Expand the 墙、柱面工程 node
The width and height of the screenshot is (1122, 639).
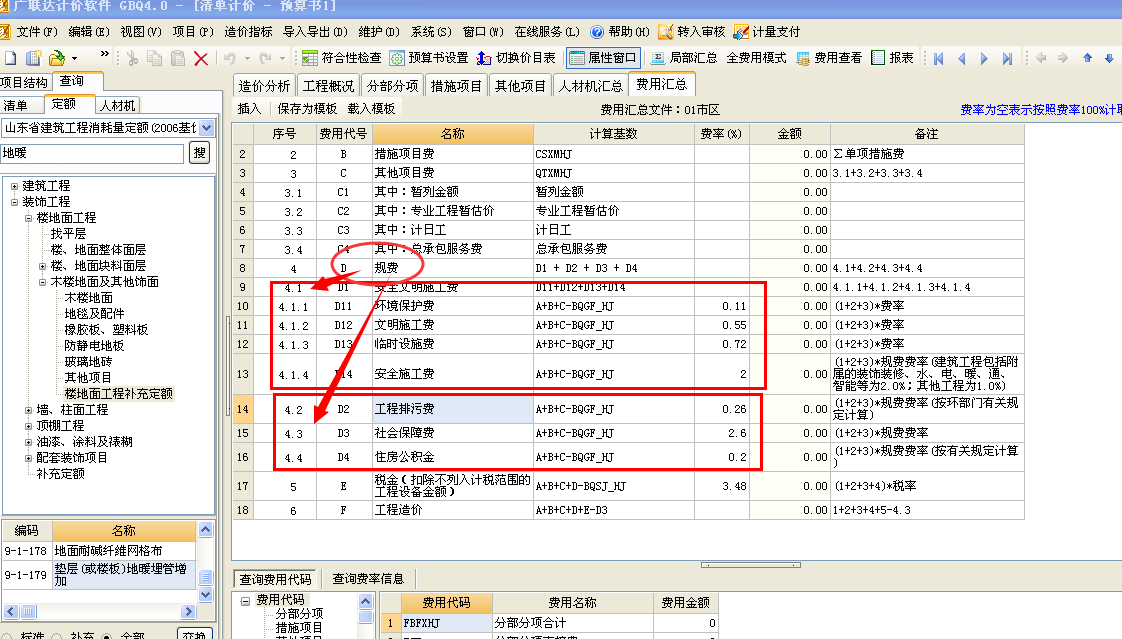(x=29, y=410)
